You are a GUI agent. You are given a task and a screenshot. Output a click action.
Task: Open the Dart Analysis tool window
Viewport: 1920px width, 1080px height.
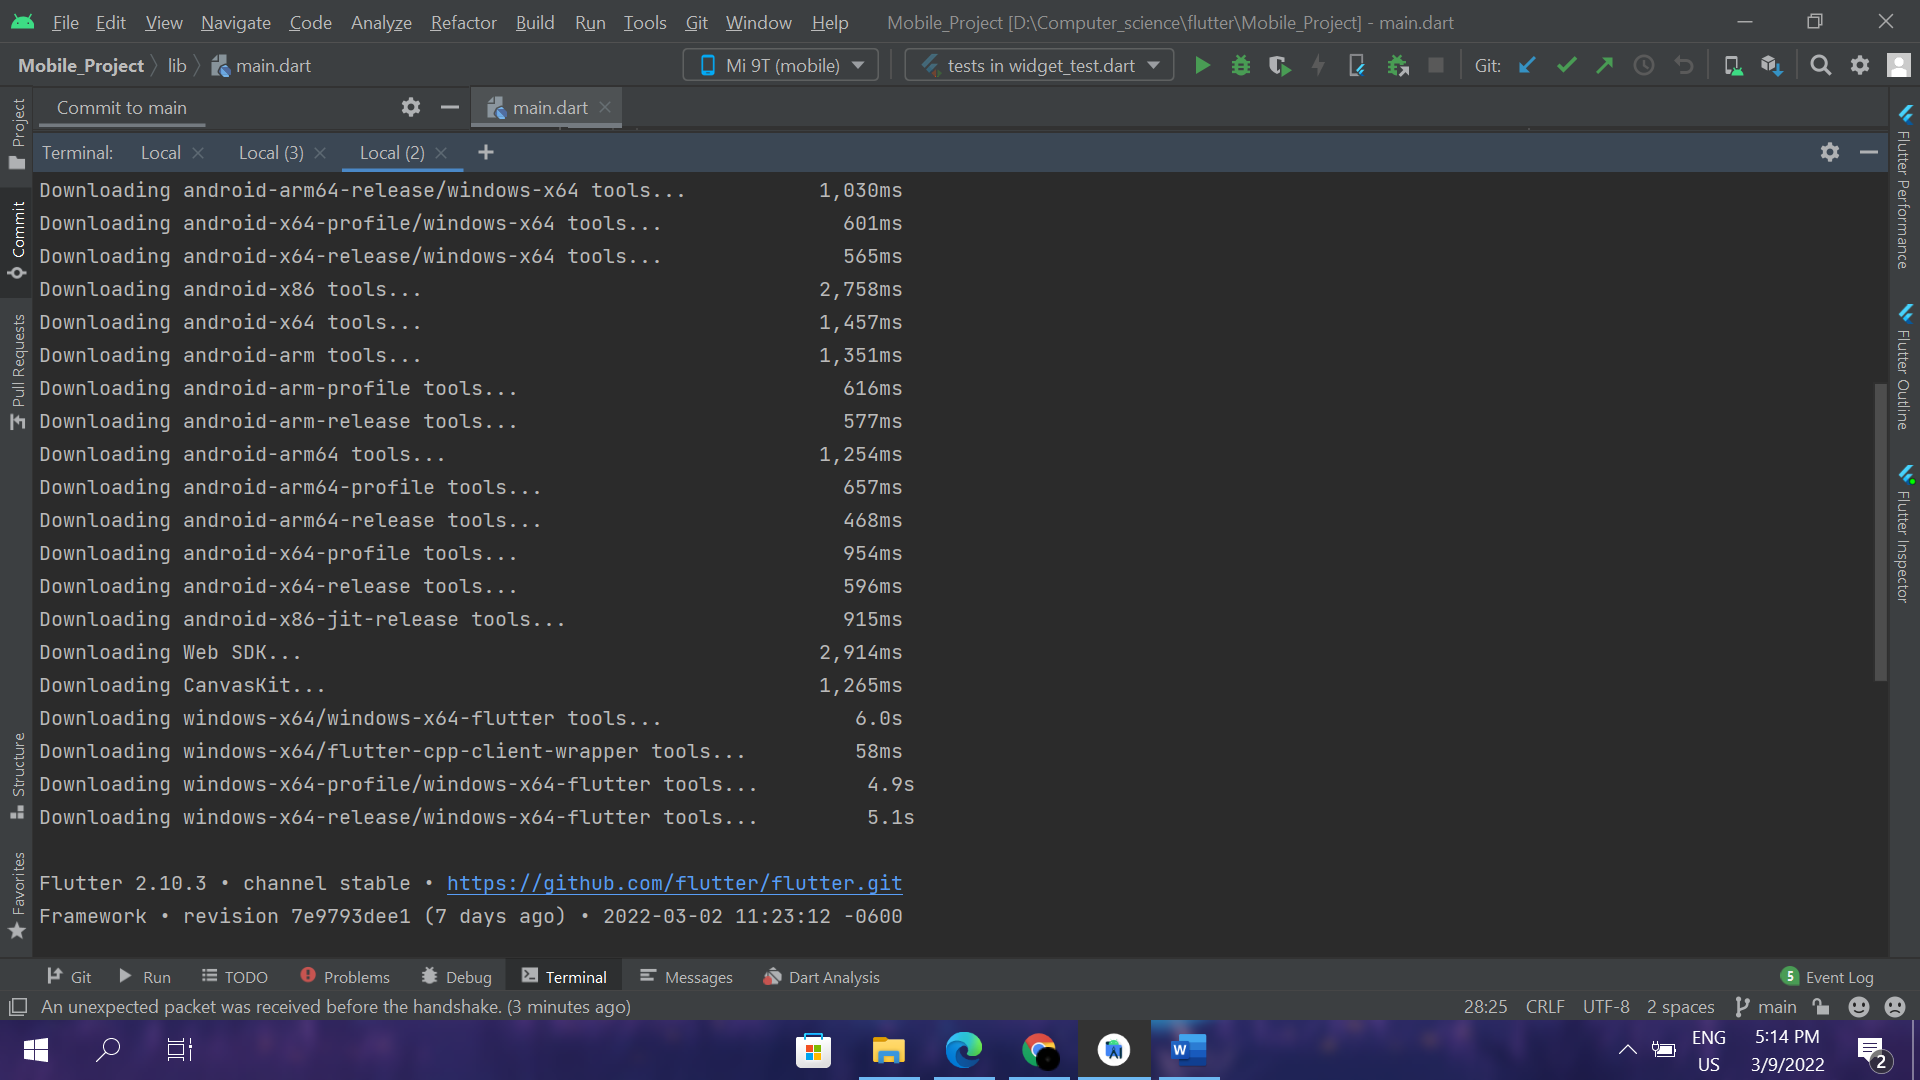pyautogui.click(x=822, y=977)
